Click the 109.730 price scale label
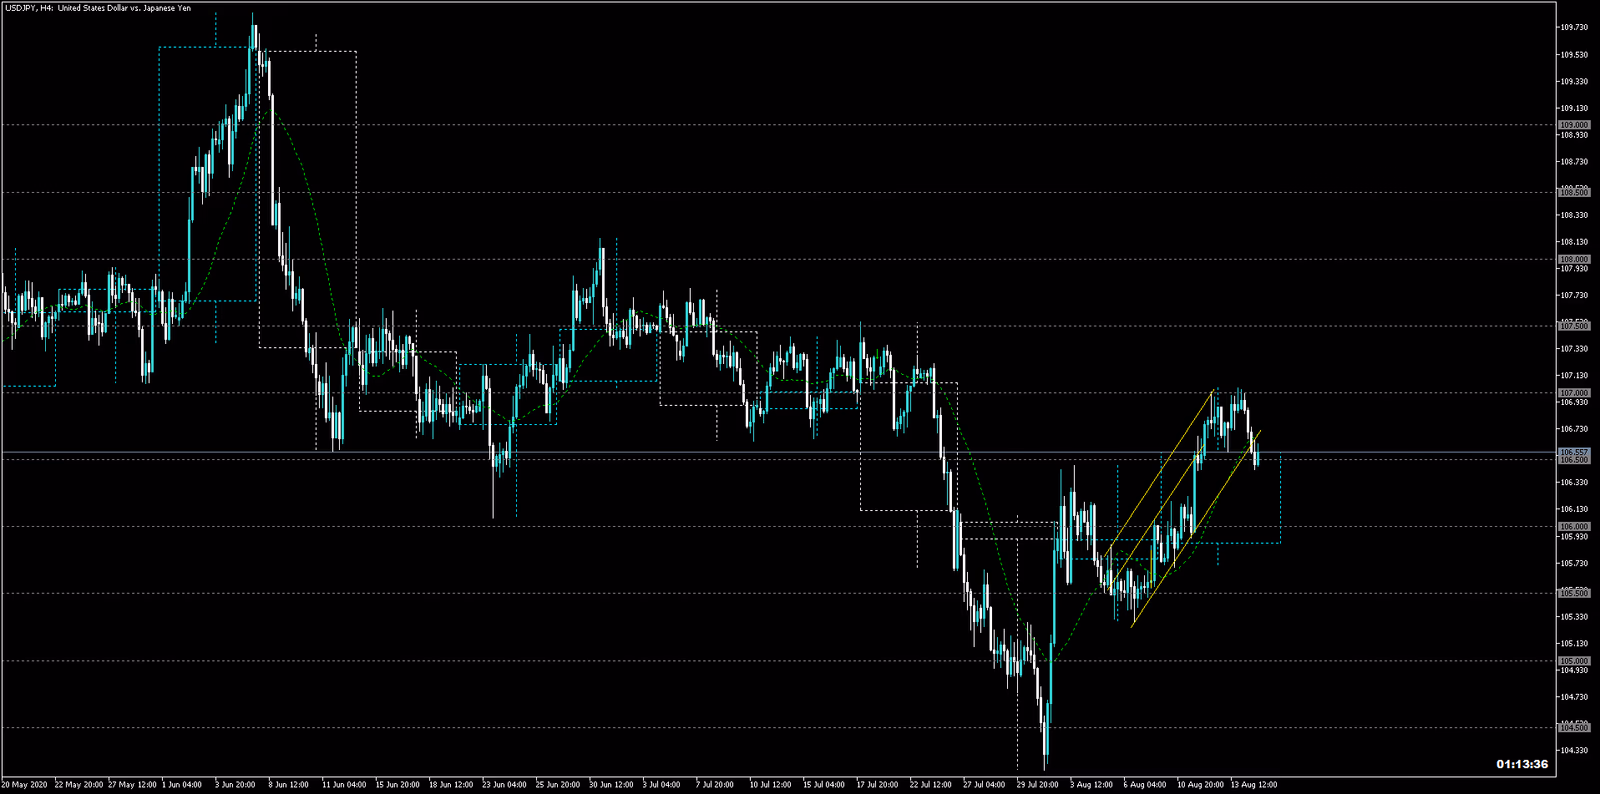The image size is (1600, 794). coord(1574,28)
